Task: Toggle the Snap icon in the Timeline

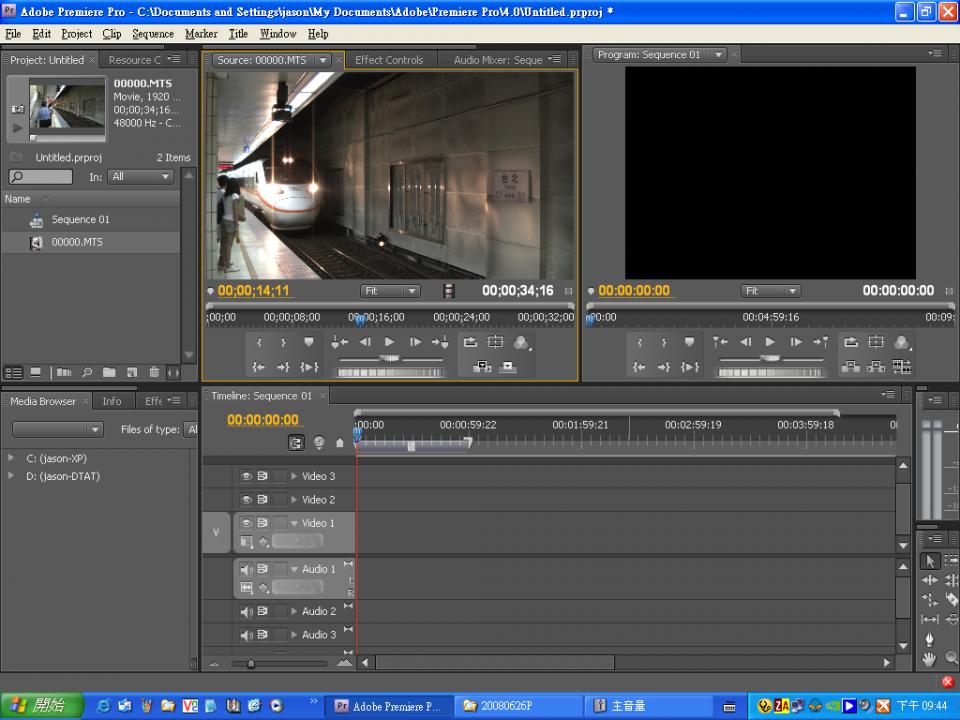Action: pyautogui.click(x=296, y=442)
